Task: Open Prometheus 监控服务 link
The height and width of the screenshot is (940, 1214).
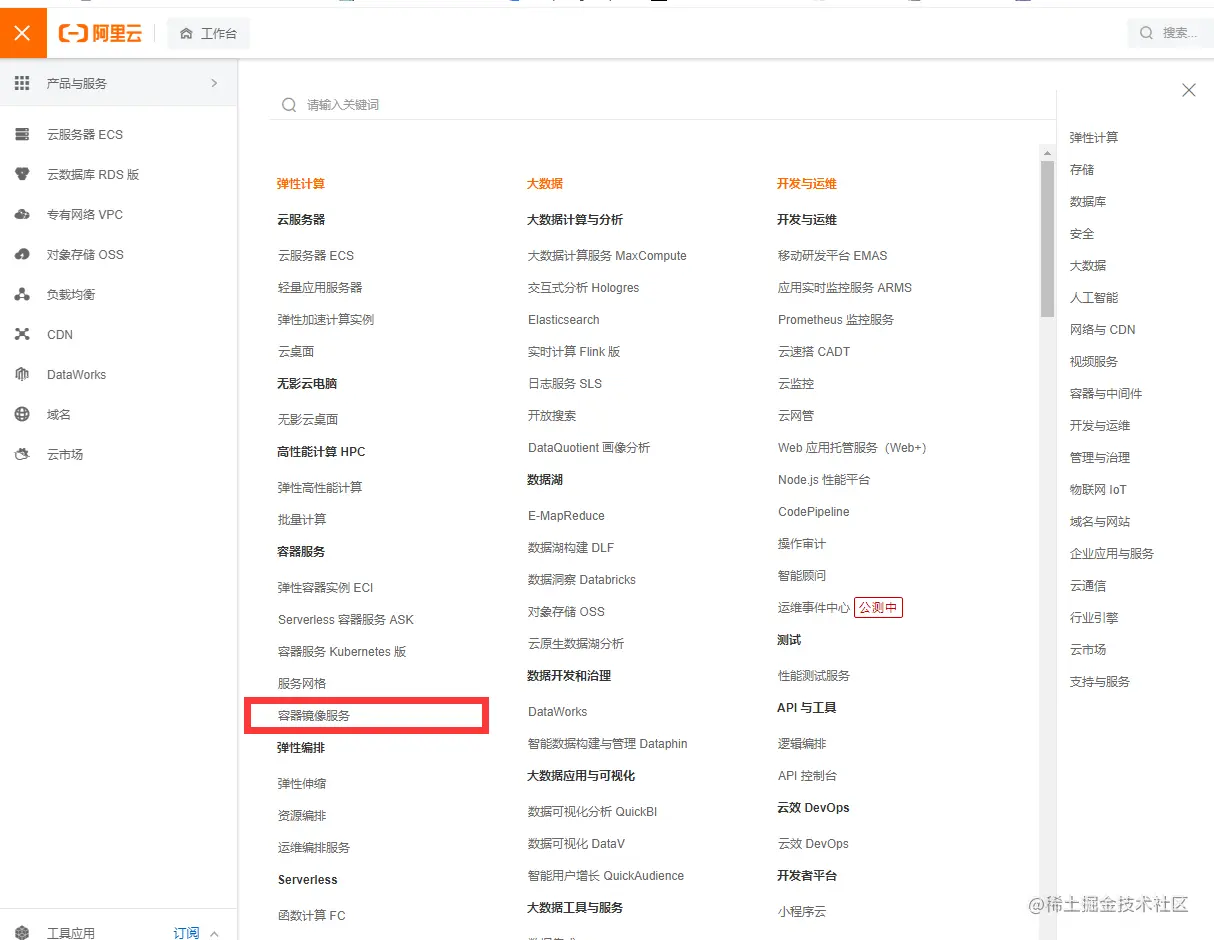Action: [x=836, y=319]
